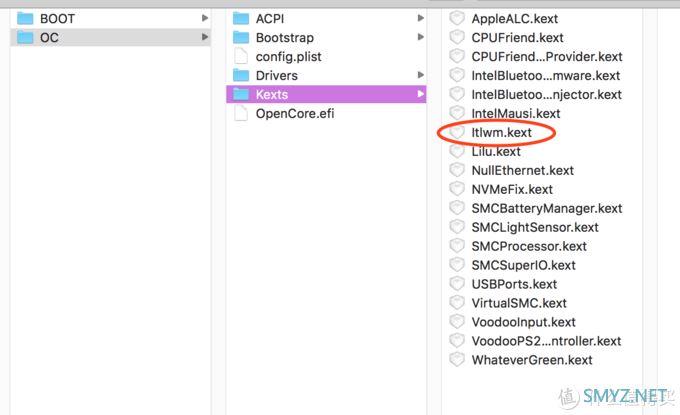Expand the Drivers folder arrow
The height and width of the screenshot is (415, 680).
tap(420, 75)
